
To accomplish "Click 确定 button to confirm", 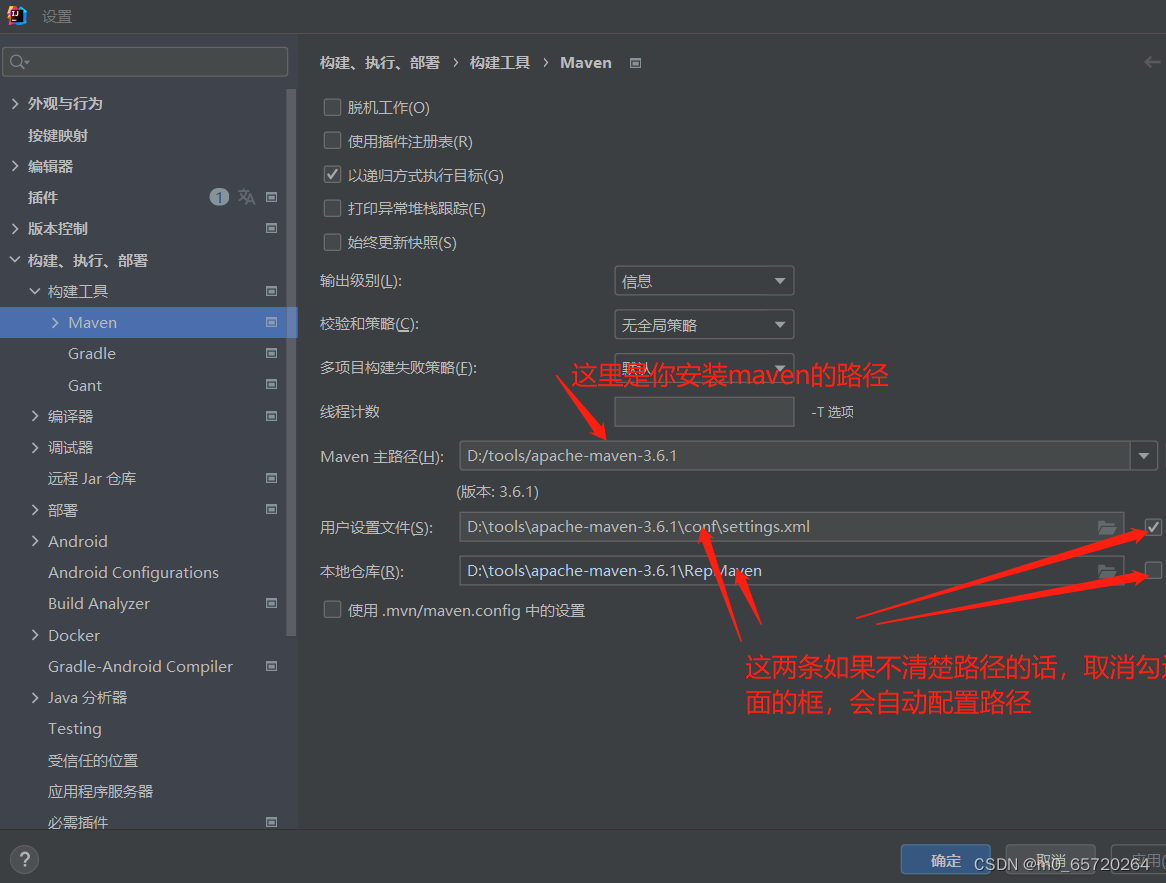I will pyautogui.click(x=945, y=860).
